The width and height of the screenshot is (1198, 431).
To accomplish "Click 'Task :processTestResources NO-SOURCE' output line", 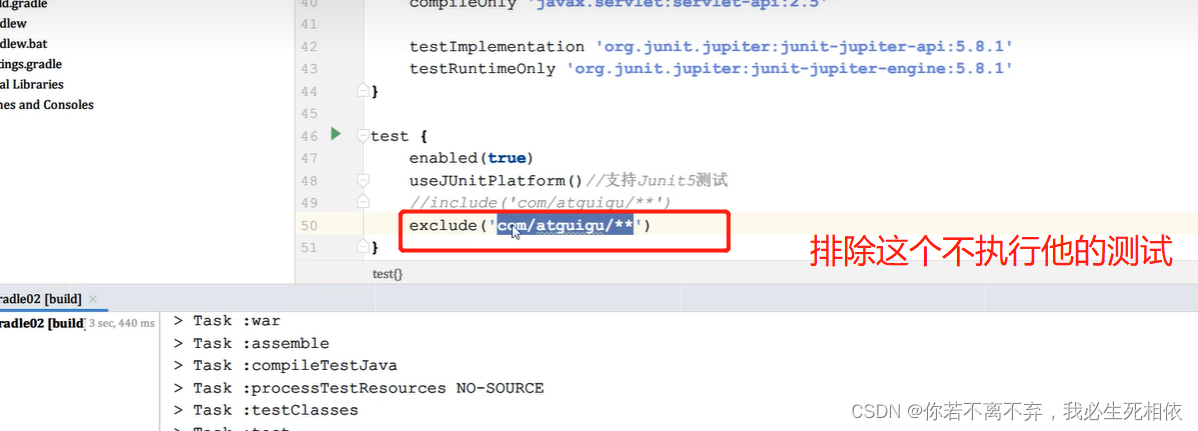I will (358, 388).
